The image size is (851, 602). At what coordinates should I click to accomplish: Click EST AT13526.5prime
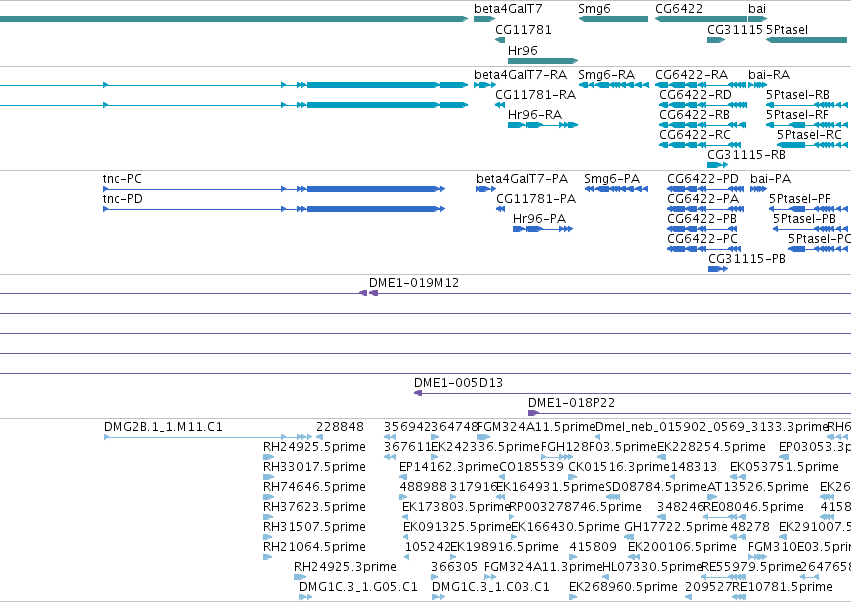pos(712,497)
